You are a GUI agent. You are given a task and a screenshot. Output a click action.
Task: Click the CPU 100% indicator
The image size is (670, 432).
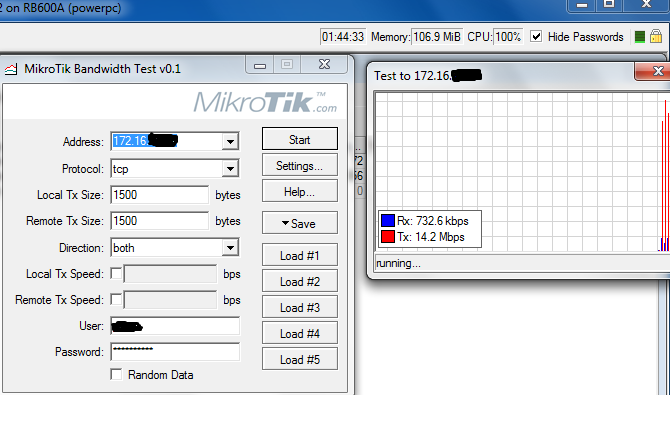pos(508,37)
